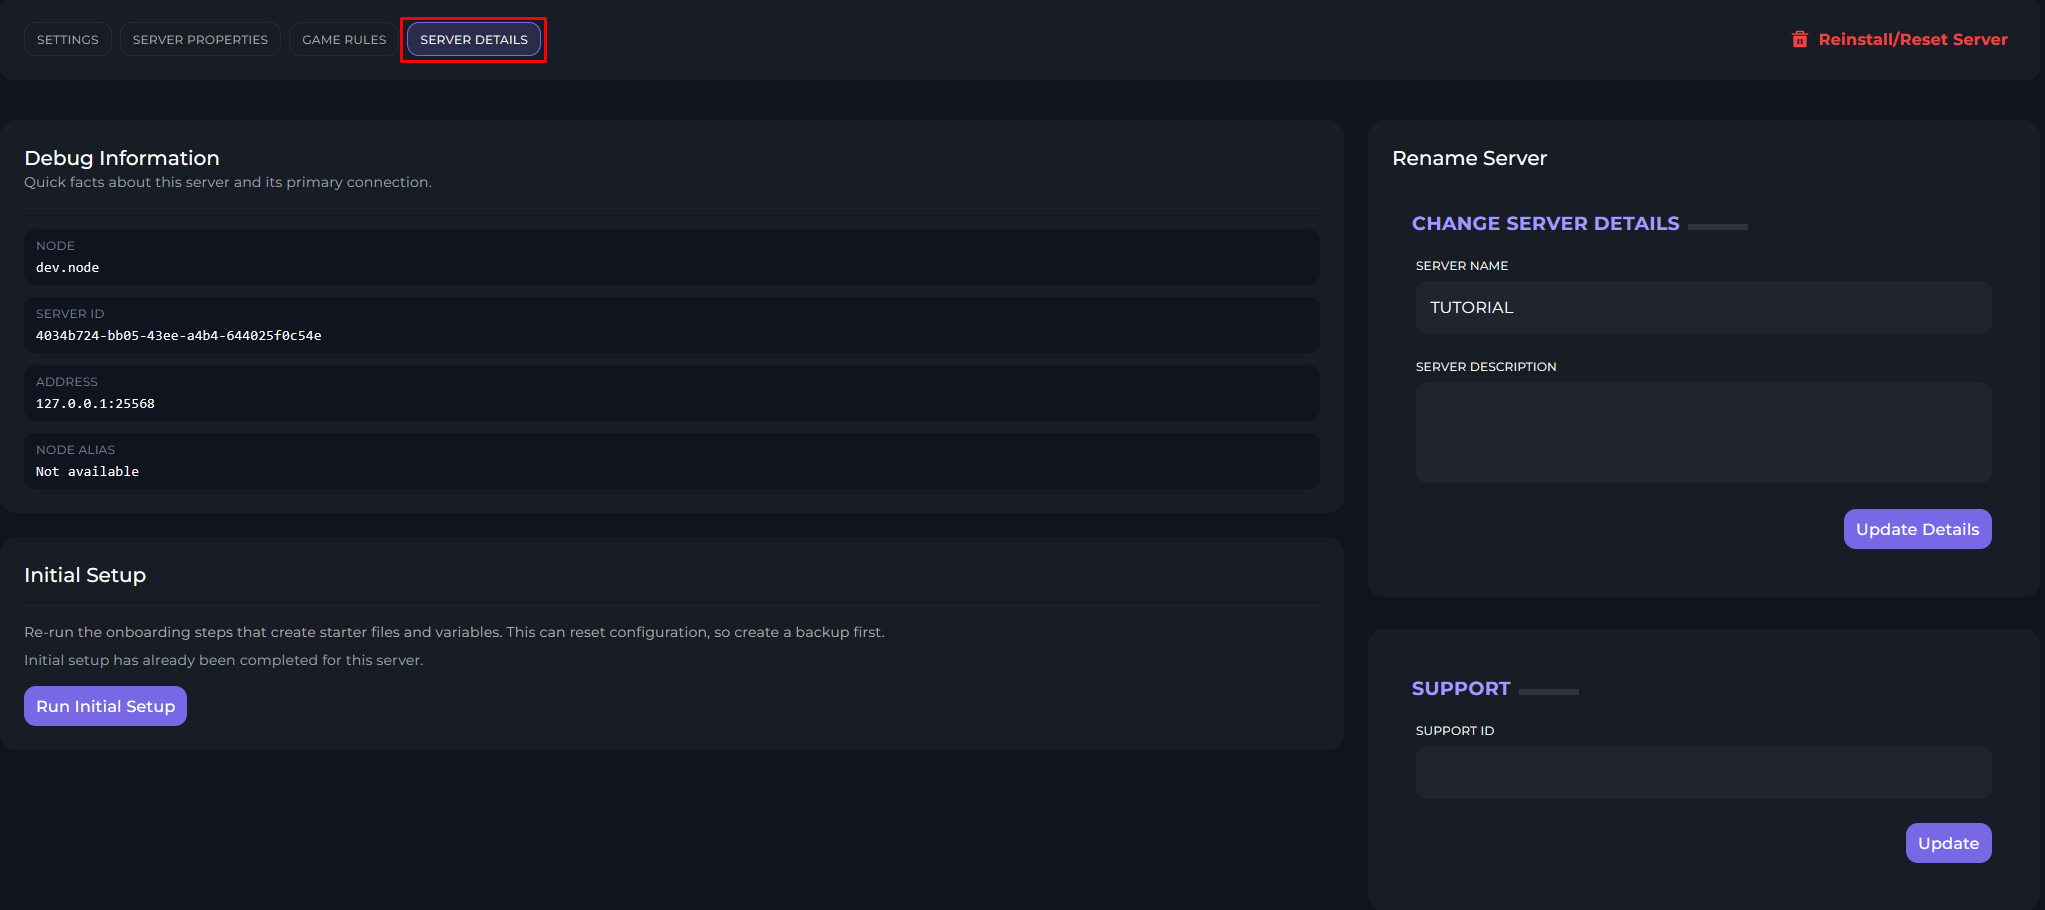Screen dimensions: 2045x910
Task: Go to the Game Rules tab
Action: 344,40
